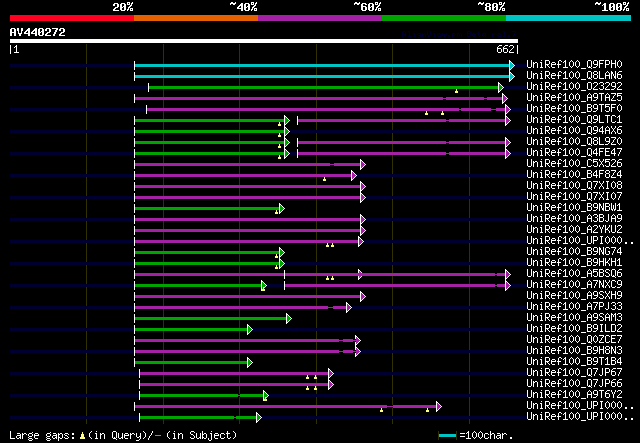
Task: Click the green arrowhead ending the B9NG74 alignment
Action: [282, 253]
